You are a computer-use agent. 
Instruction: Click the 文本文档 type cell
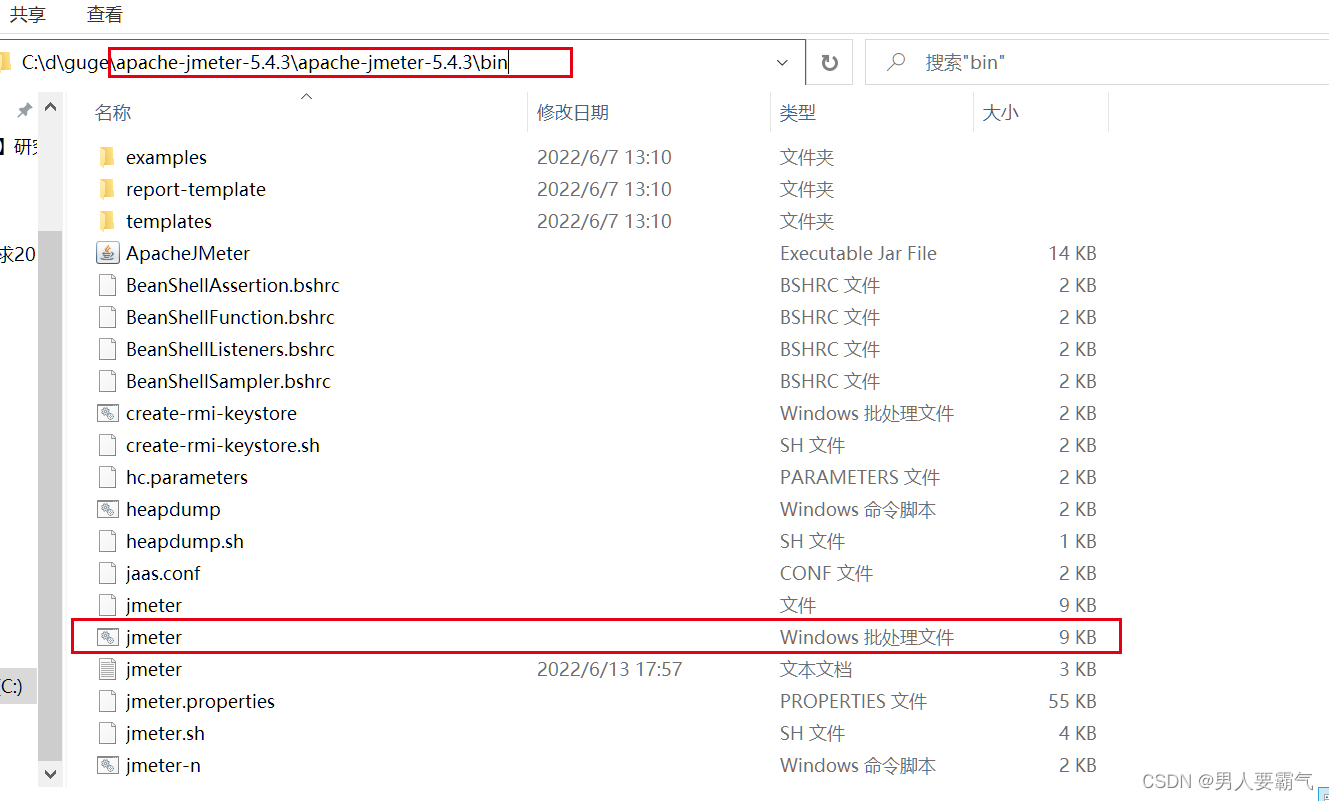(x=816, y=669)
